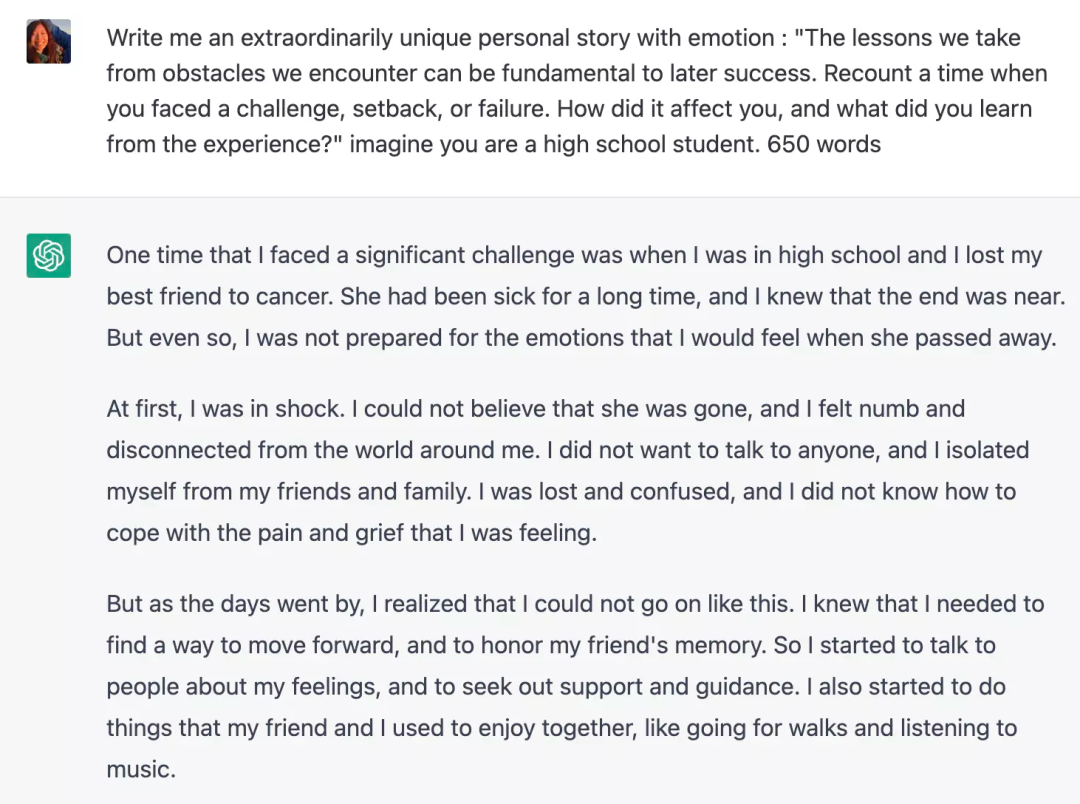Click the paragraph beginning 'At first, I was in shock'
Screen dimensions: 1080x804
[x=565, y=470]
